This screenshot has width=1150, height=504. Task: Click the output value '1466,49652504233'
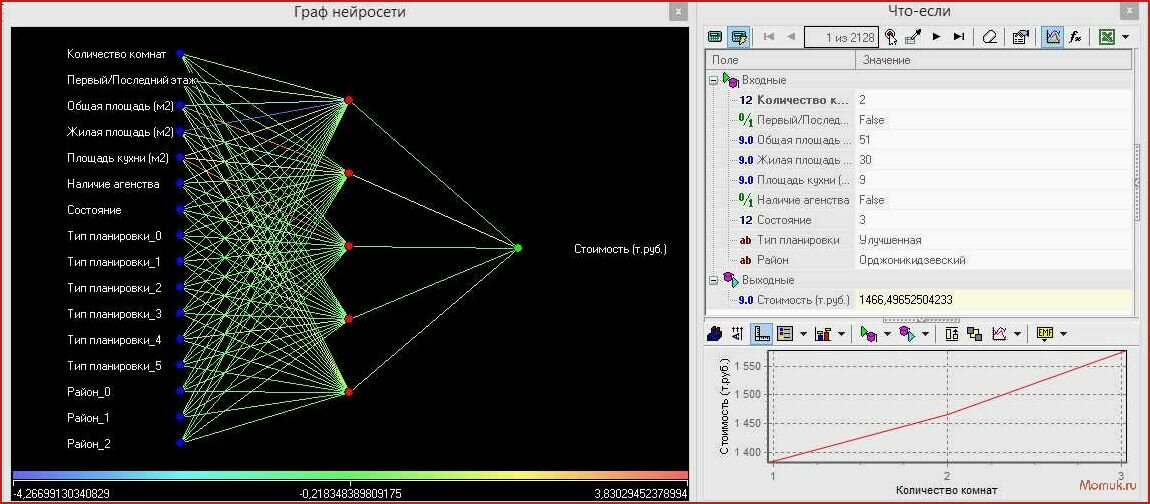pos(905,300)
